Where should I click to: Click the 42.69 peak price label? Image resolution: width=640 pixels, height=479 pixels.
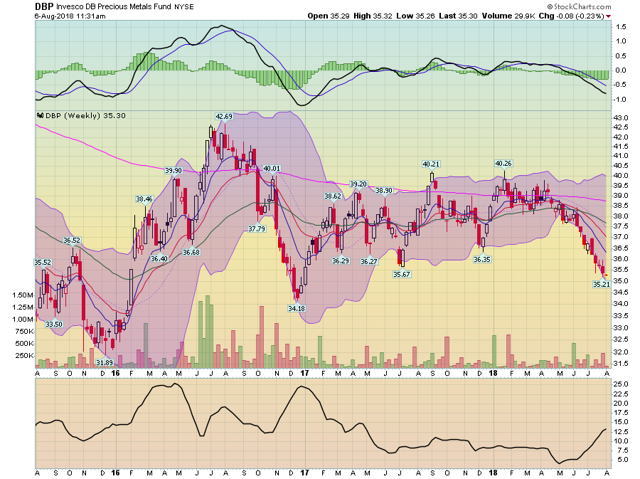tap(224, 117)
